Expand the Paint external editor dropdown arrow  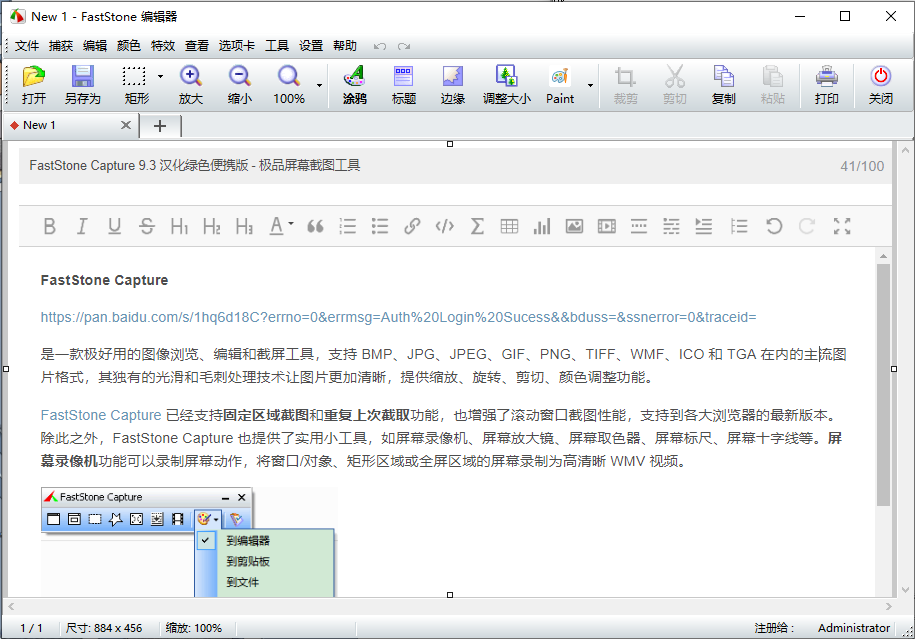pos(590,85)
